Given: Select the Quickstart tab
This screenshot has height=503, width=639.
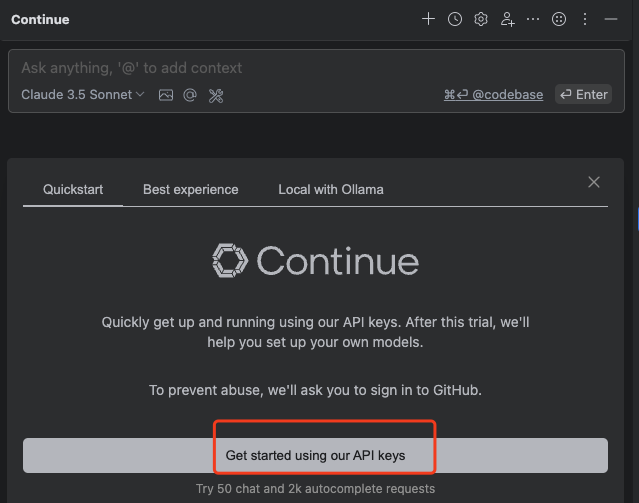Looking at the screenshot, I should tap(73, 190).
